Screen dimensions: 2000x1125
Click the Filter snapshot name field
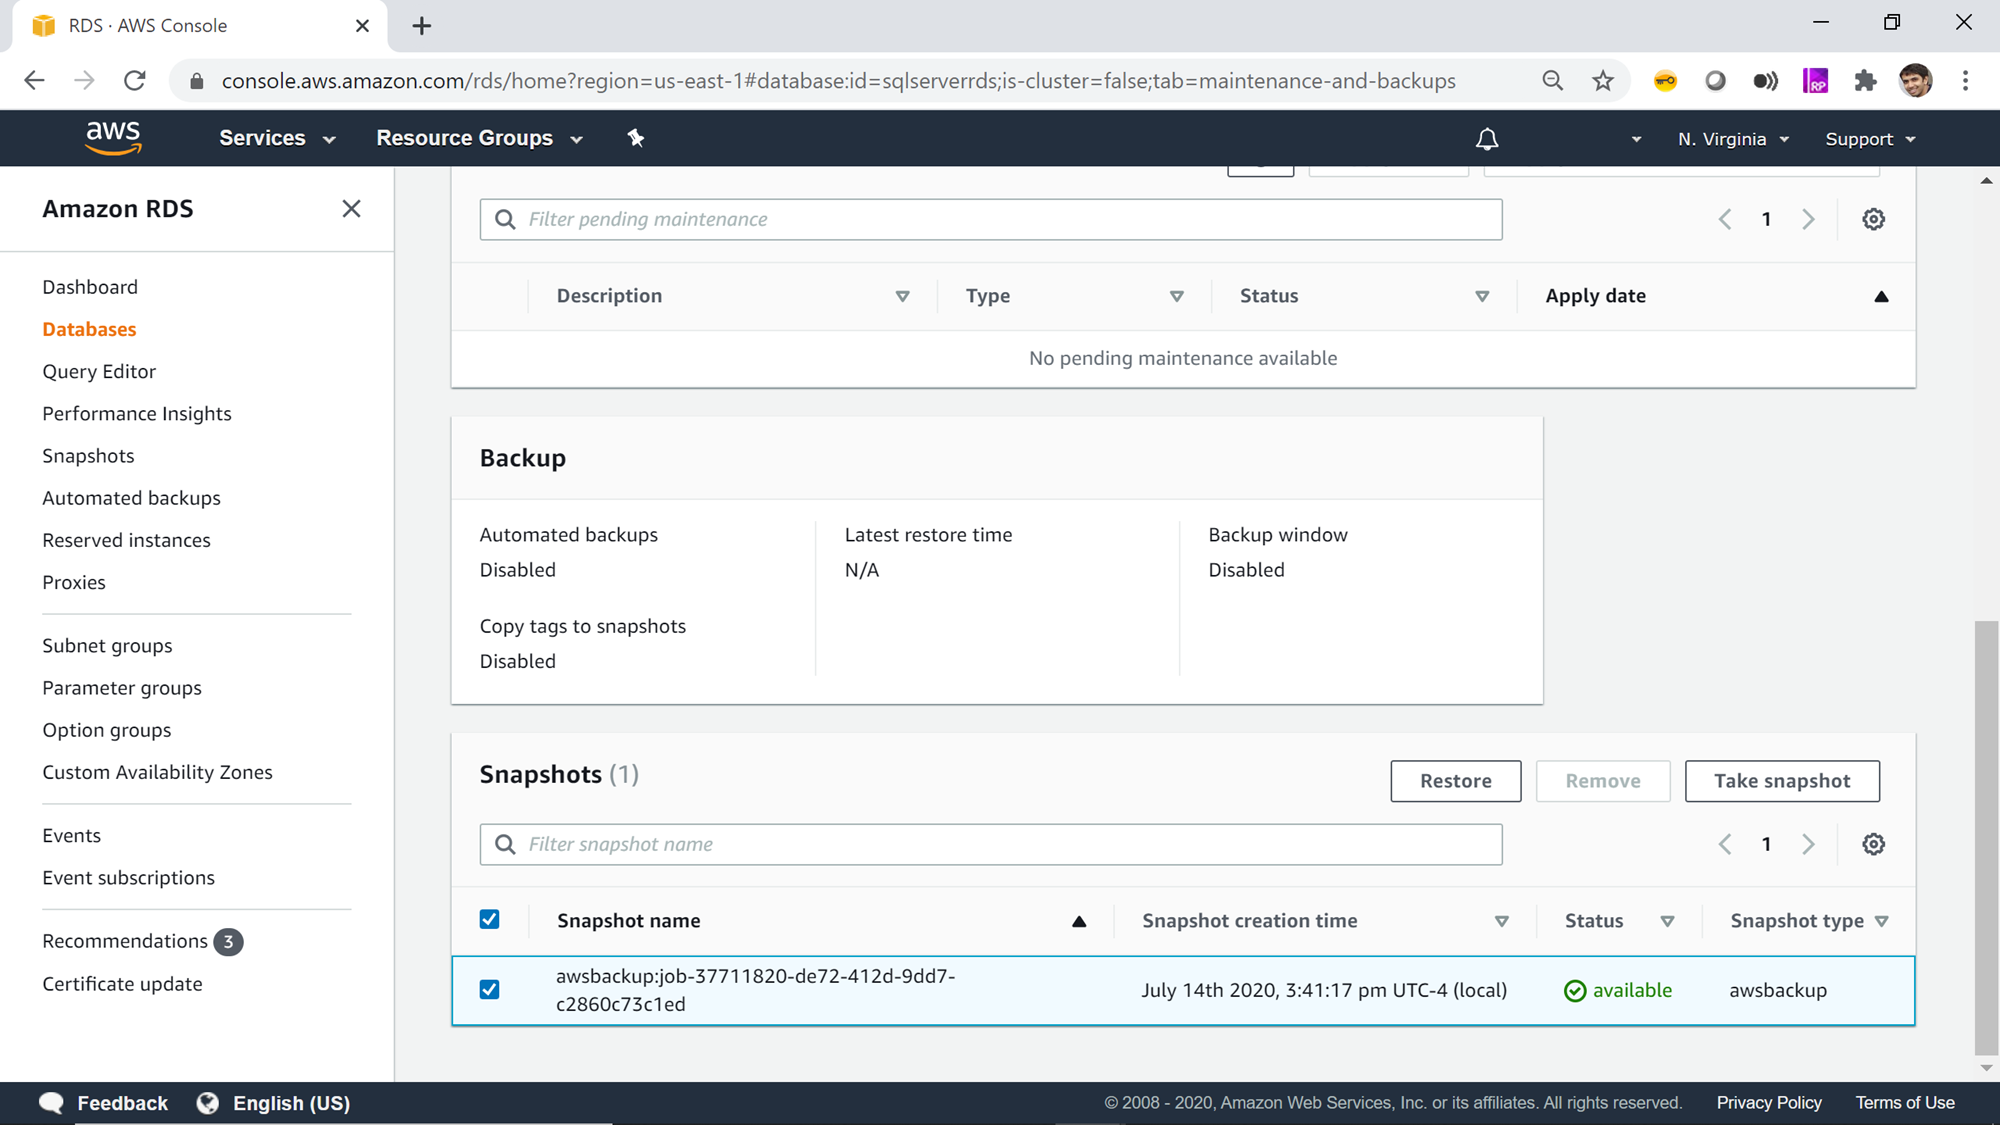[x=990, y=844]
